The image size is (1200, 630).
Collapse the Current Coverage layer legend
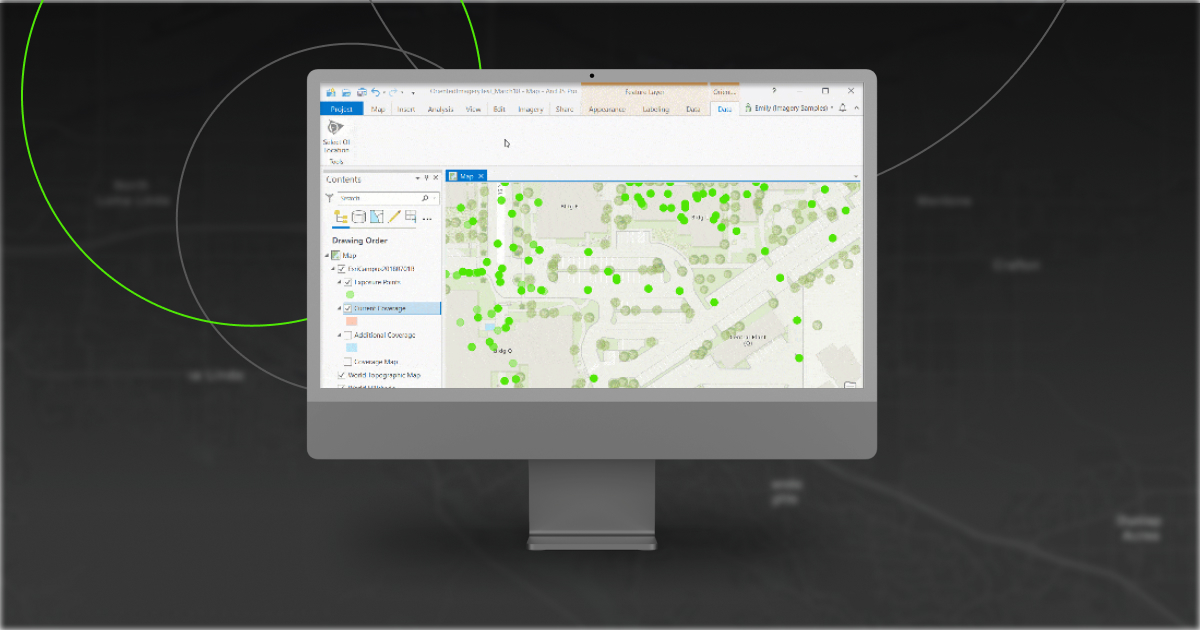coord(339,309)
